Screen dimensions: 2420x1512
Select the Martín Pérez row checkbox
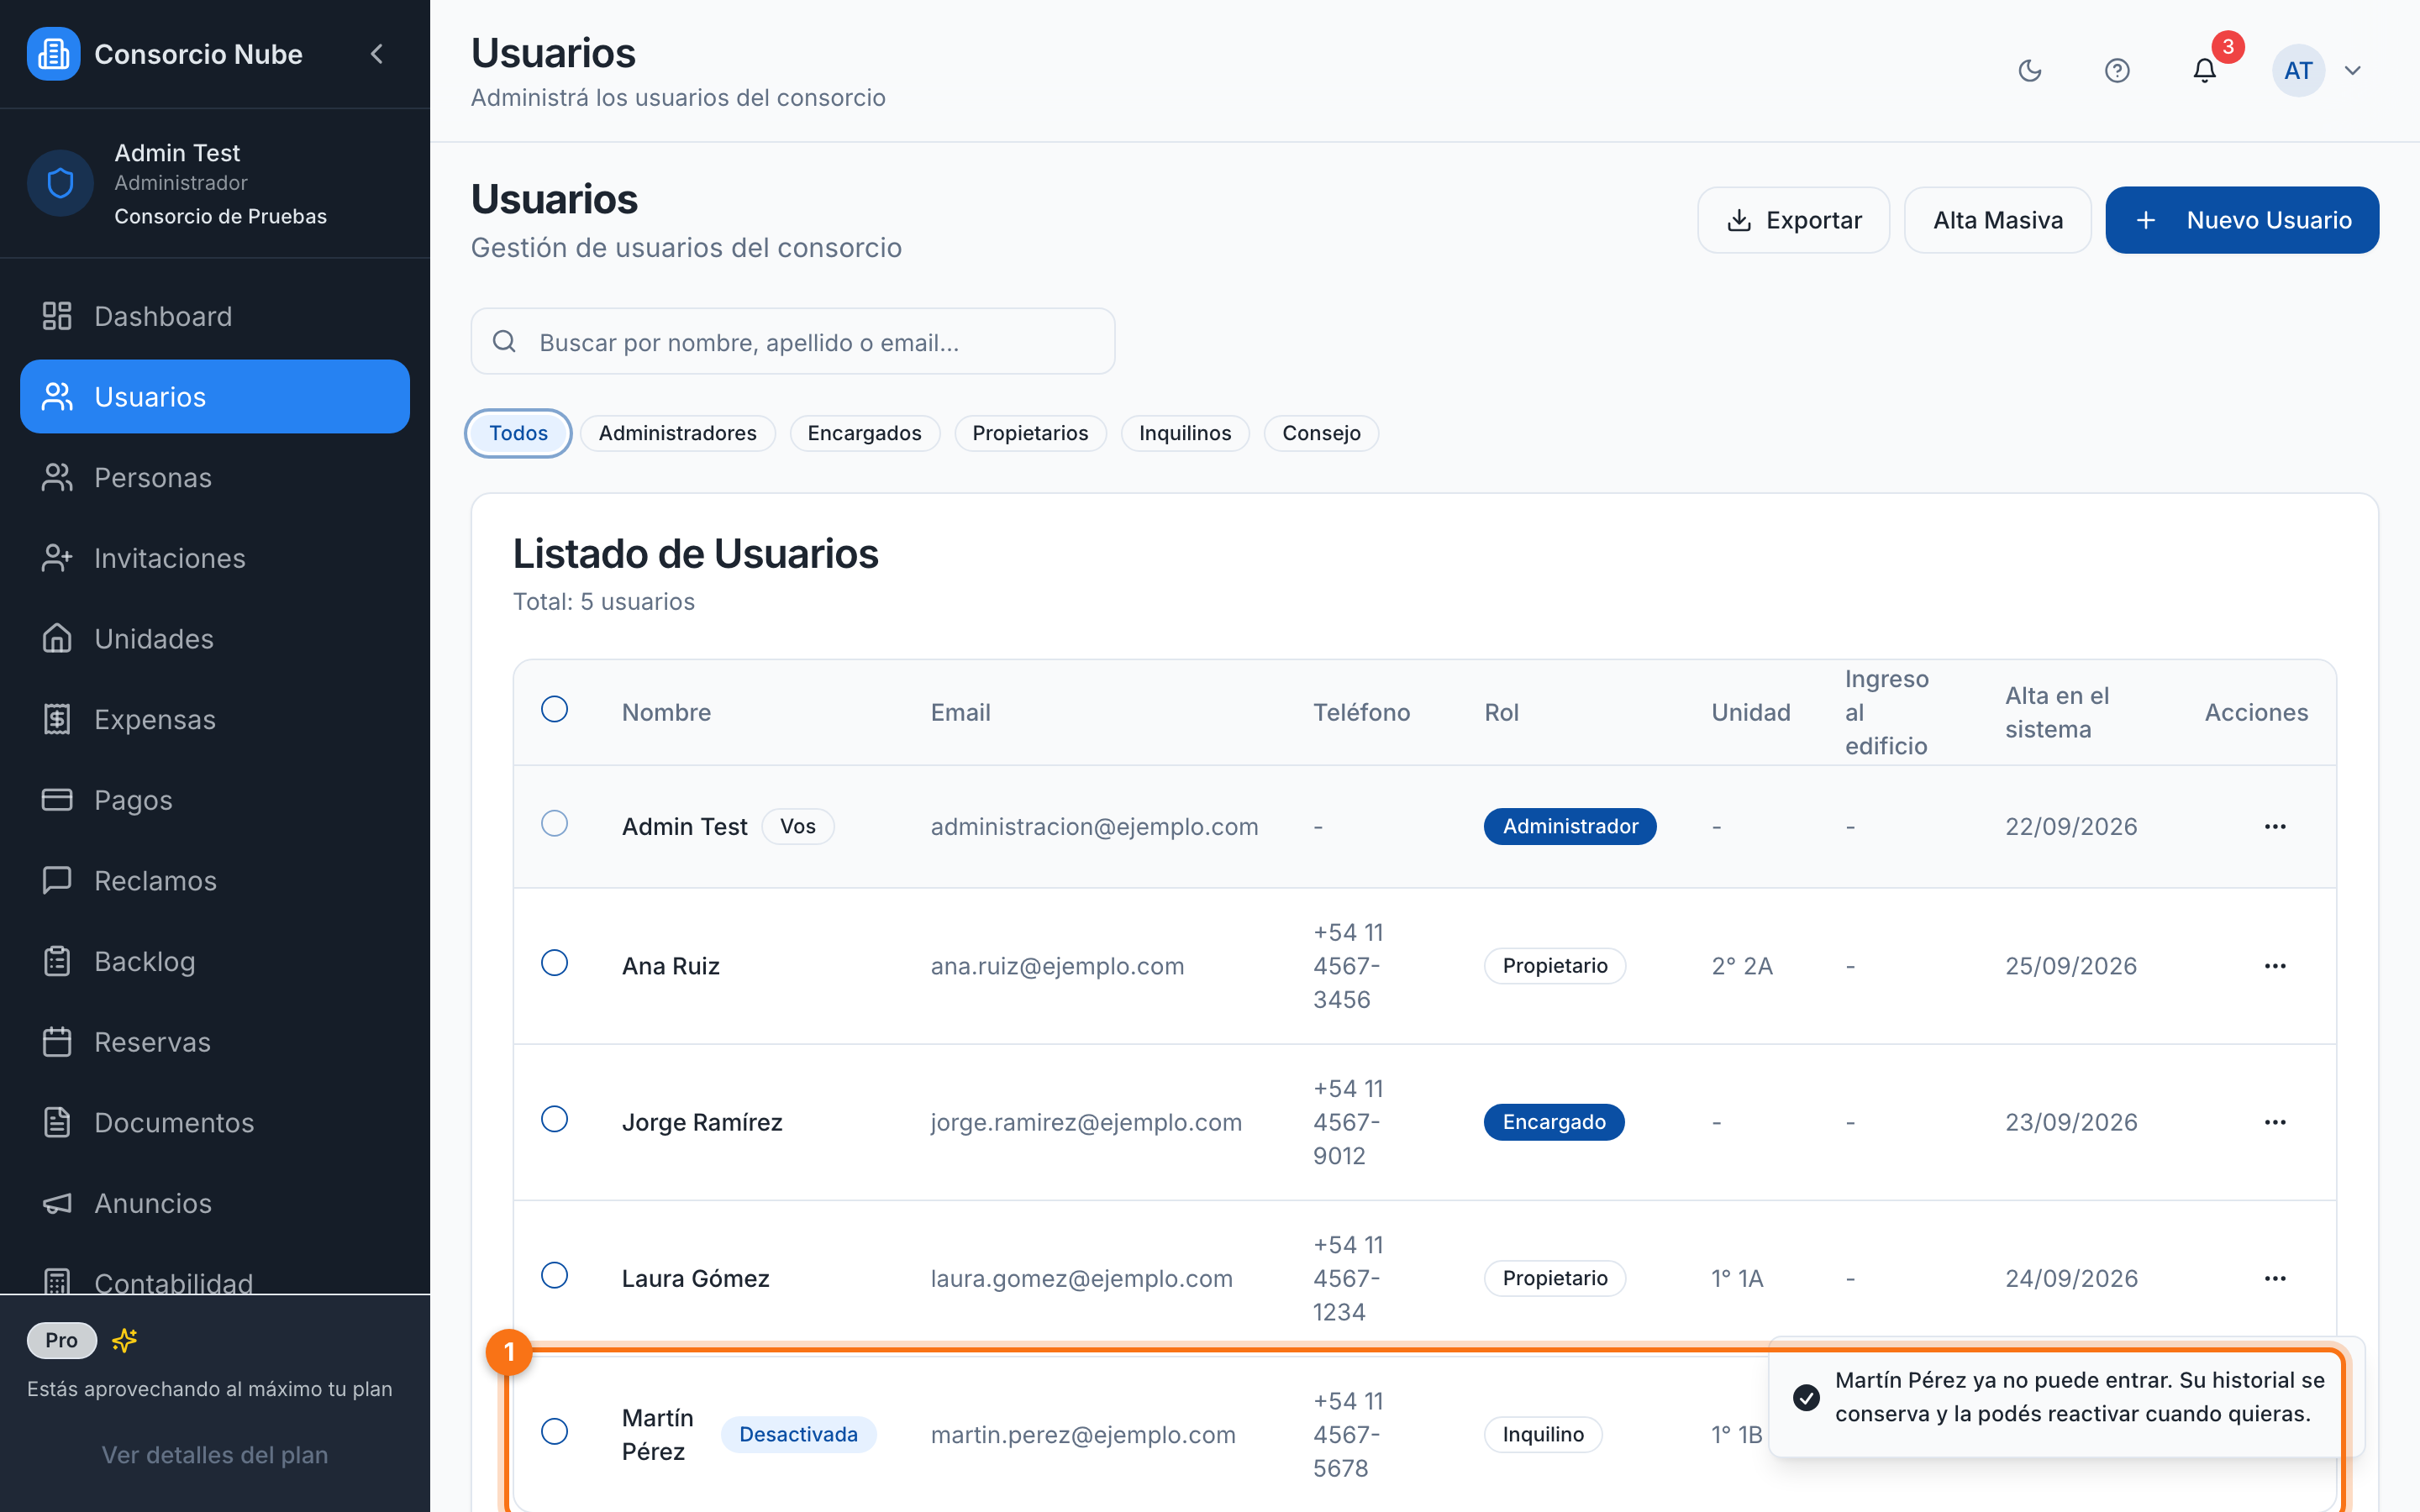[554, 1431]
